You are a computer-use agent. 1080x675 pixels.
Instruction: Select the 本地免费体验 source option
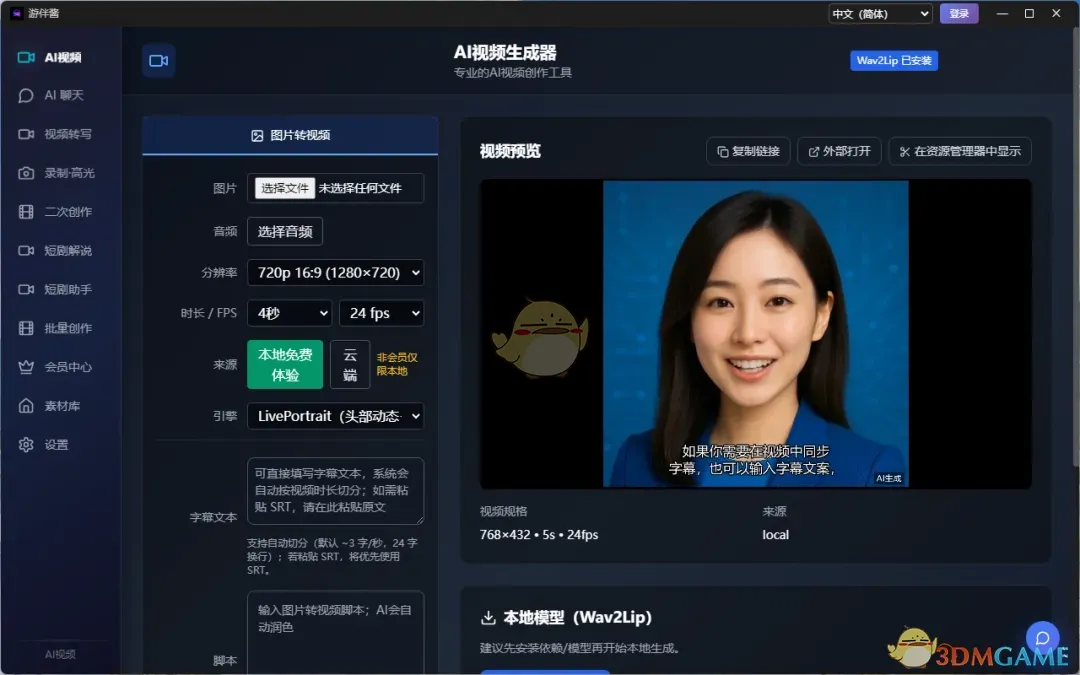pos(283,364)
